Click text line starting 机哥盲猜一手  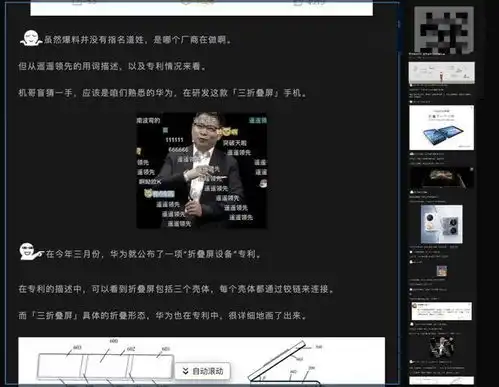162,93
